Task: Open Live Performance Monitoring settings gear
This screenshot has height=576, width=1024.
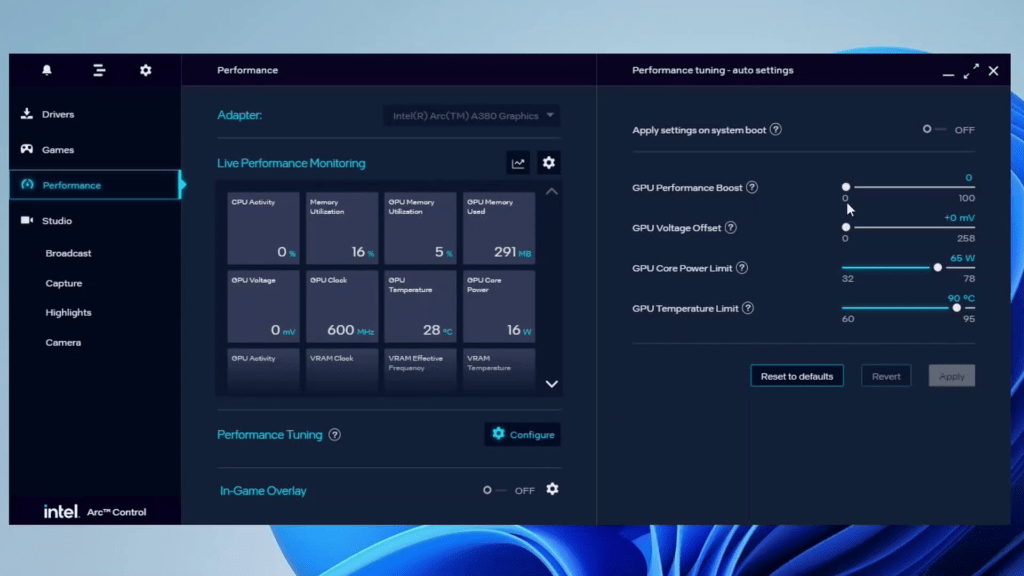Action: (549, 163)
